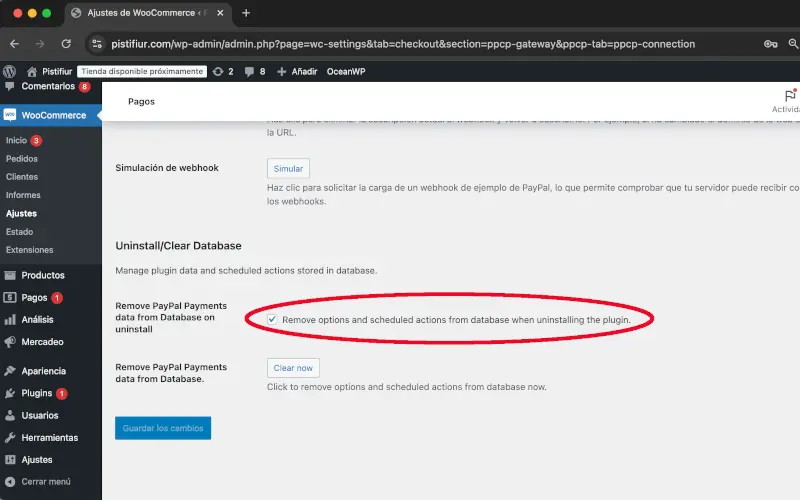Click 'Manage plugin data and scheduled actions' text

tap(246, 270)
